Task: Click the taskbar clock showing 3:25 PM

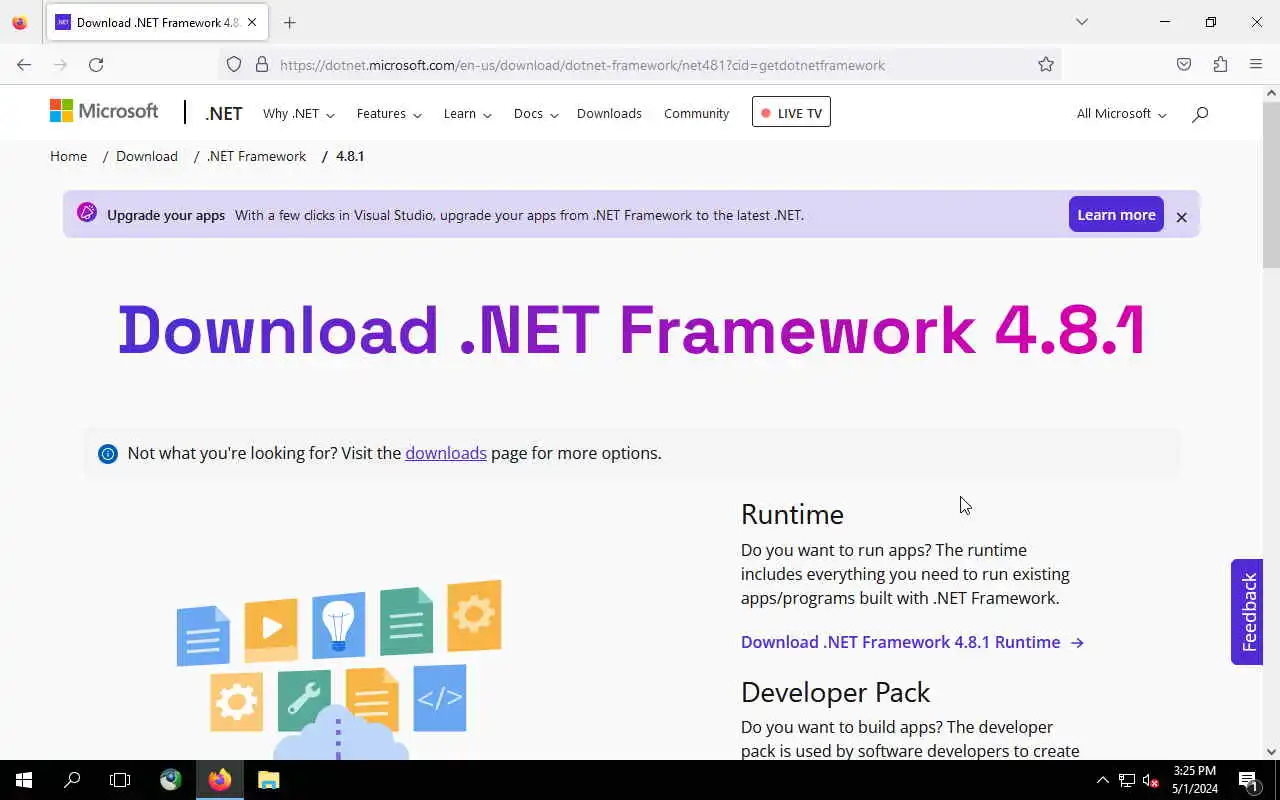Action: point(1195,780)
